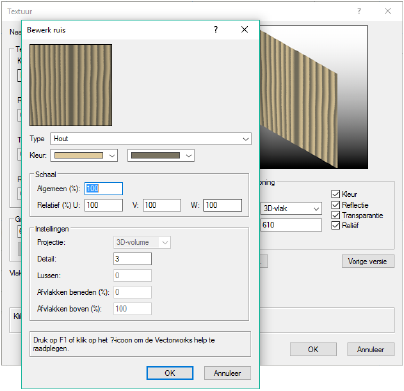Open the Projectie 3D-volume dropdown

tap(142, 242)
